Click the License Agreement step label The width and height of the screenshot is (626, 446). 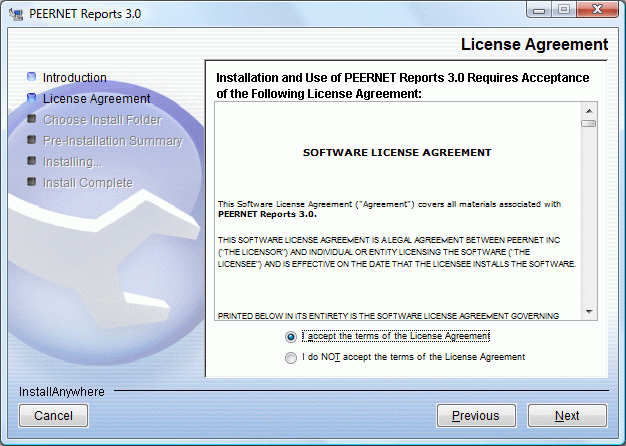click(97, 99)
